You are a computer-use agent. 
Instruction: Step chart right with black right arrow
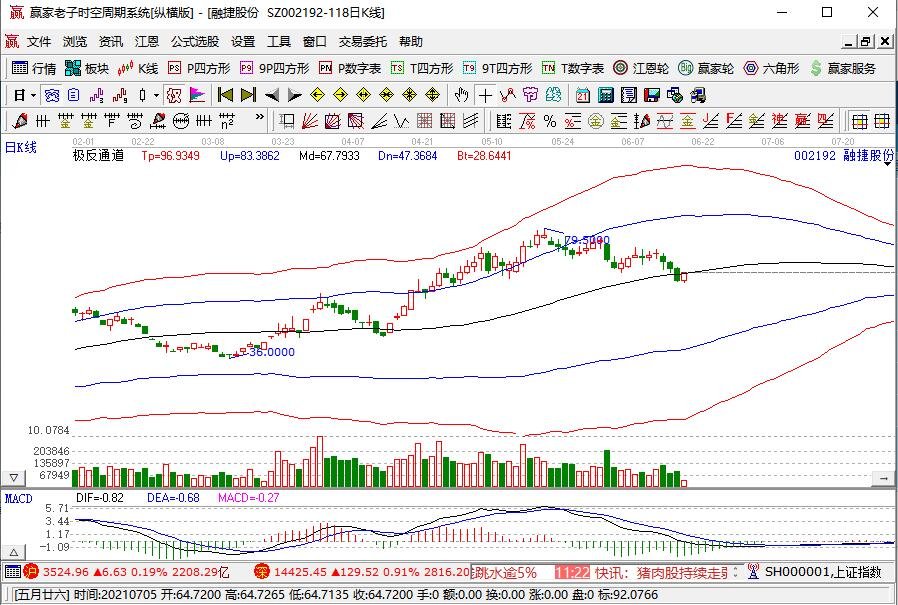pyautogui.click(x=294, y=95)
